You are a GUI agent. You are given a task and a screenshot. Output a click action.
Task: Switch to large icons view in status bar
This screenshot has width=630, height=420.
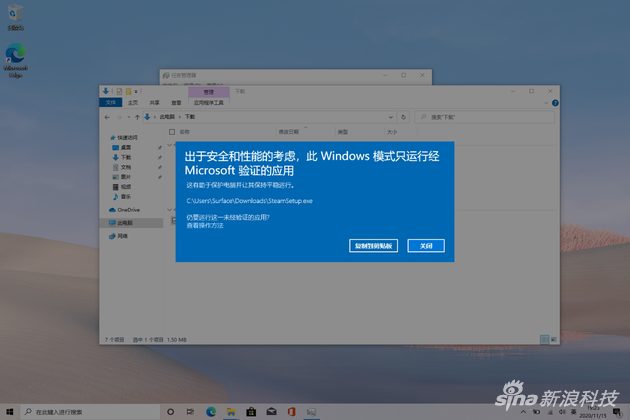[554, 340]
